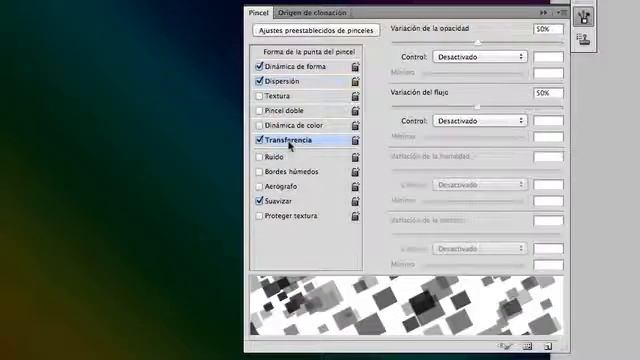Switch to the Pincel tab

click(259, 13)
